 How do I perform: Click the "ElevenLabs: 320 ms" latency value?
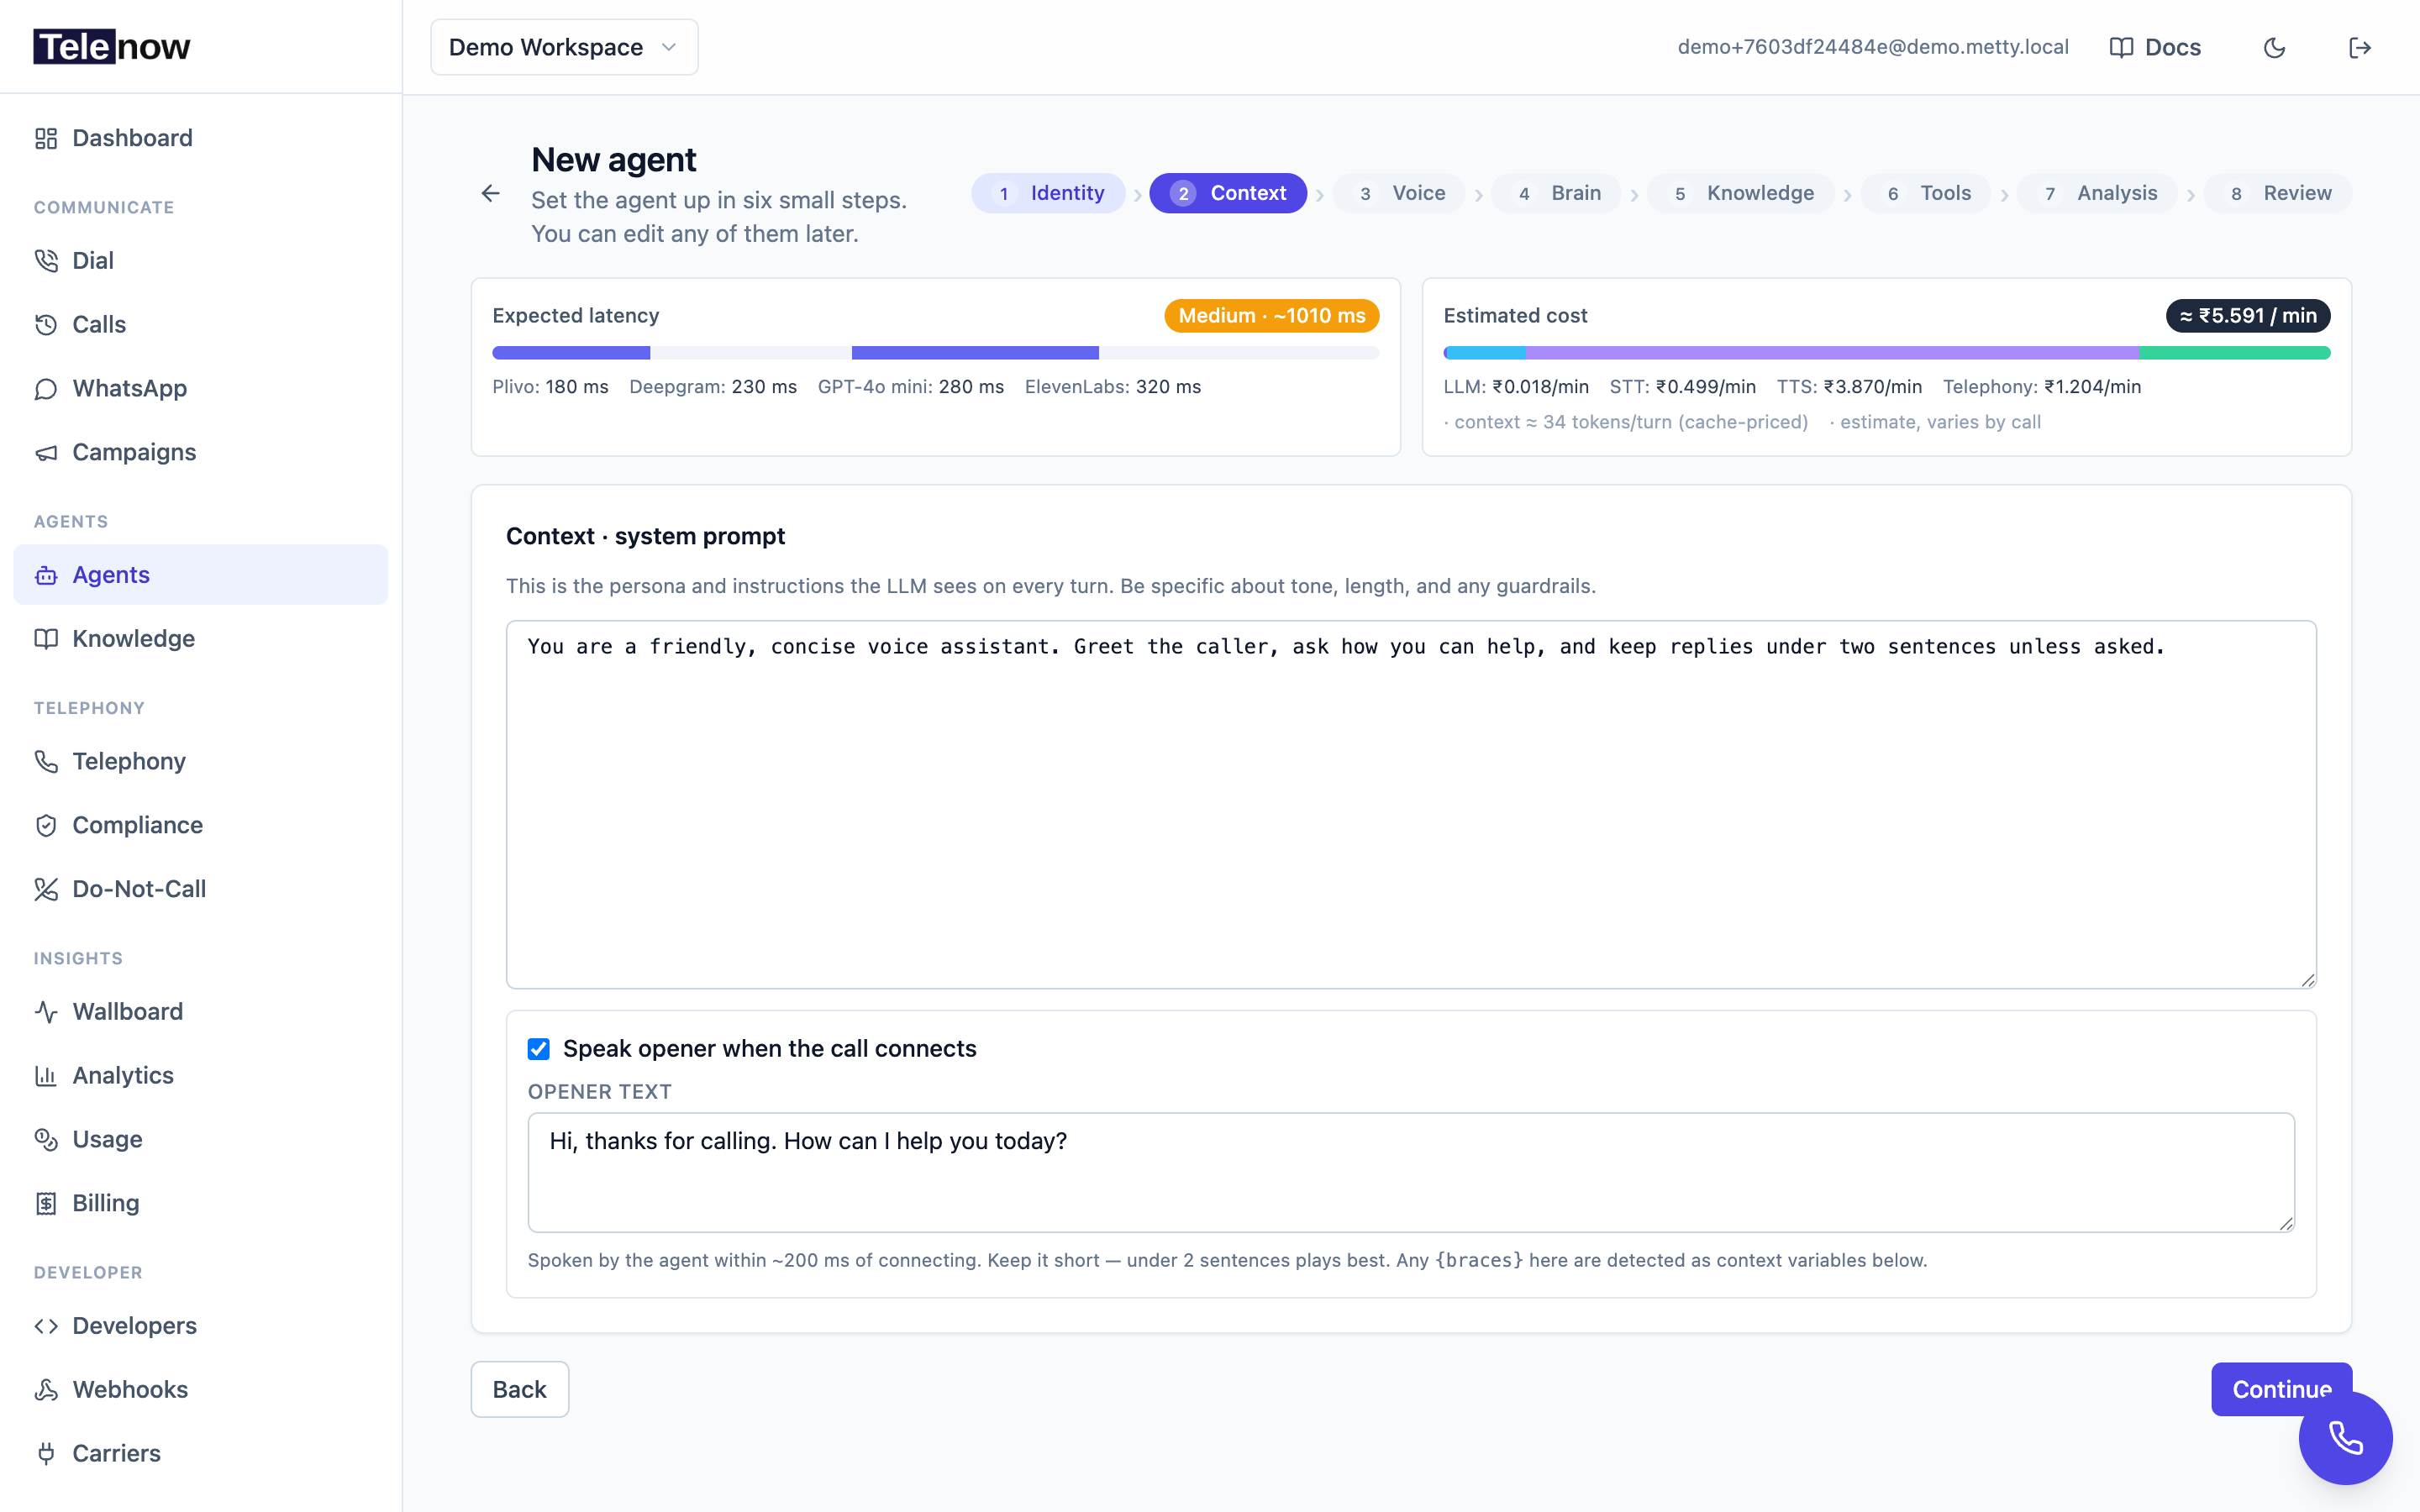pyautogui.click(x=1113, y=387)
